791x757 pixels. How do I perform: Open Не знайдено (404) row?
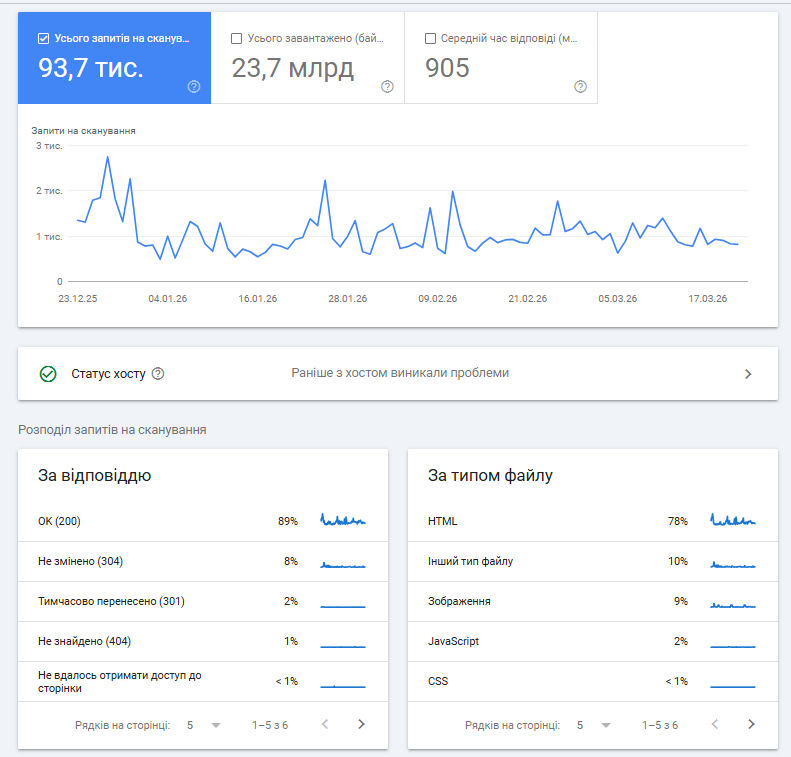[203, 642]
